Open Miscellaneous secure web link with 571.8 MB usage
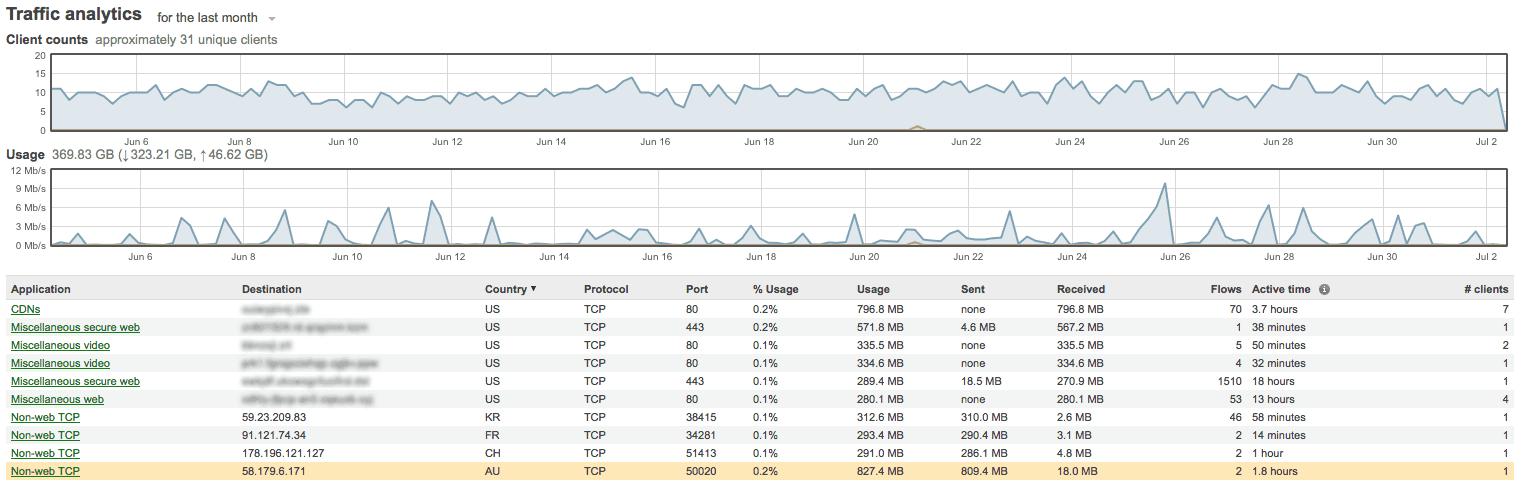This screenshot has width=1519, height=483. tap(75, 327)
